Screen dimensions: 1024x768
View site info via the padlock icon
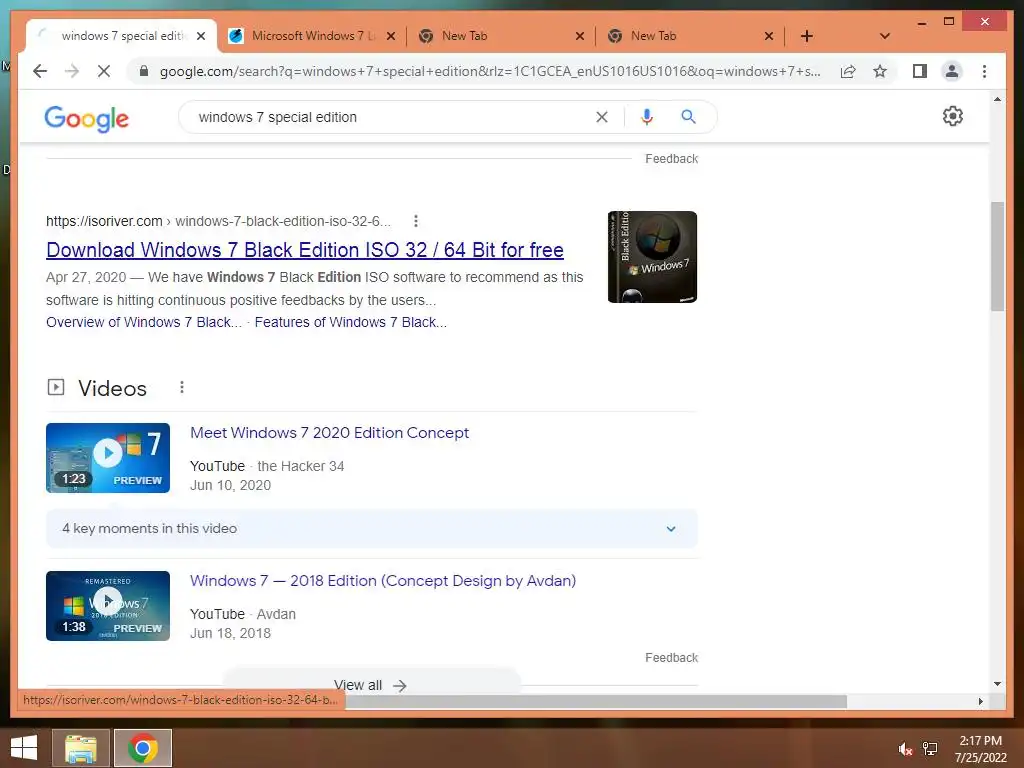(x=144, y=71)
